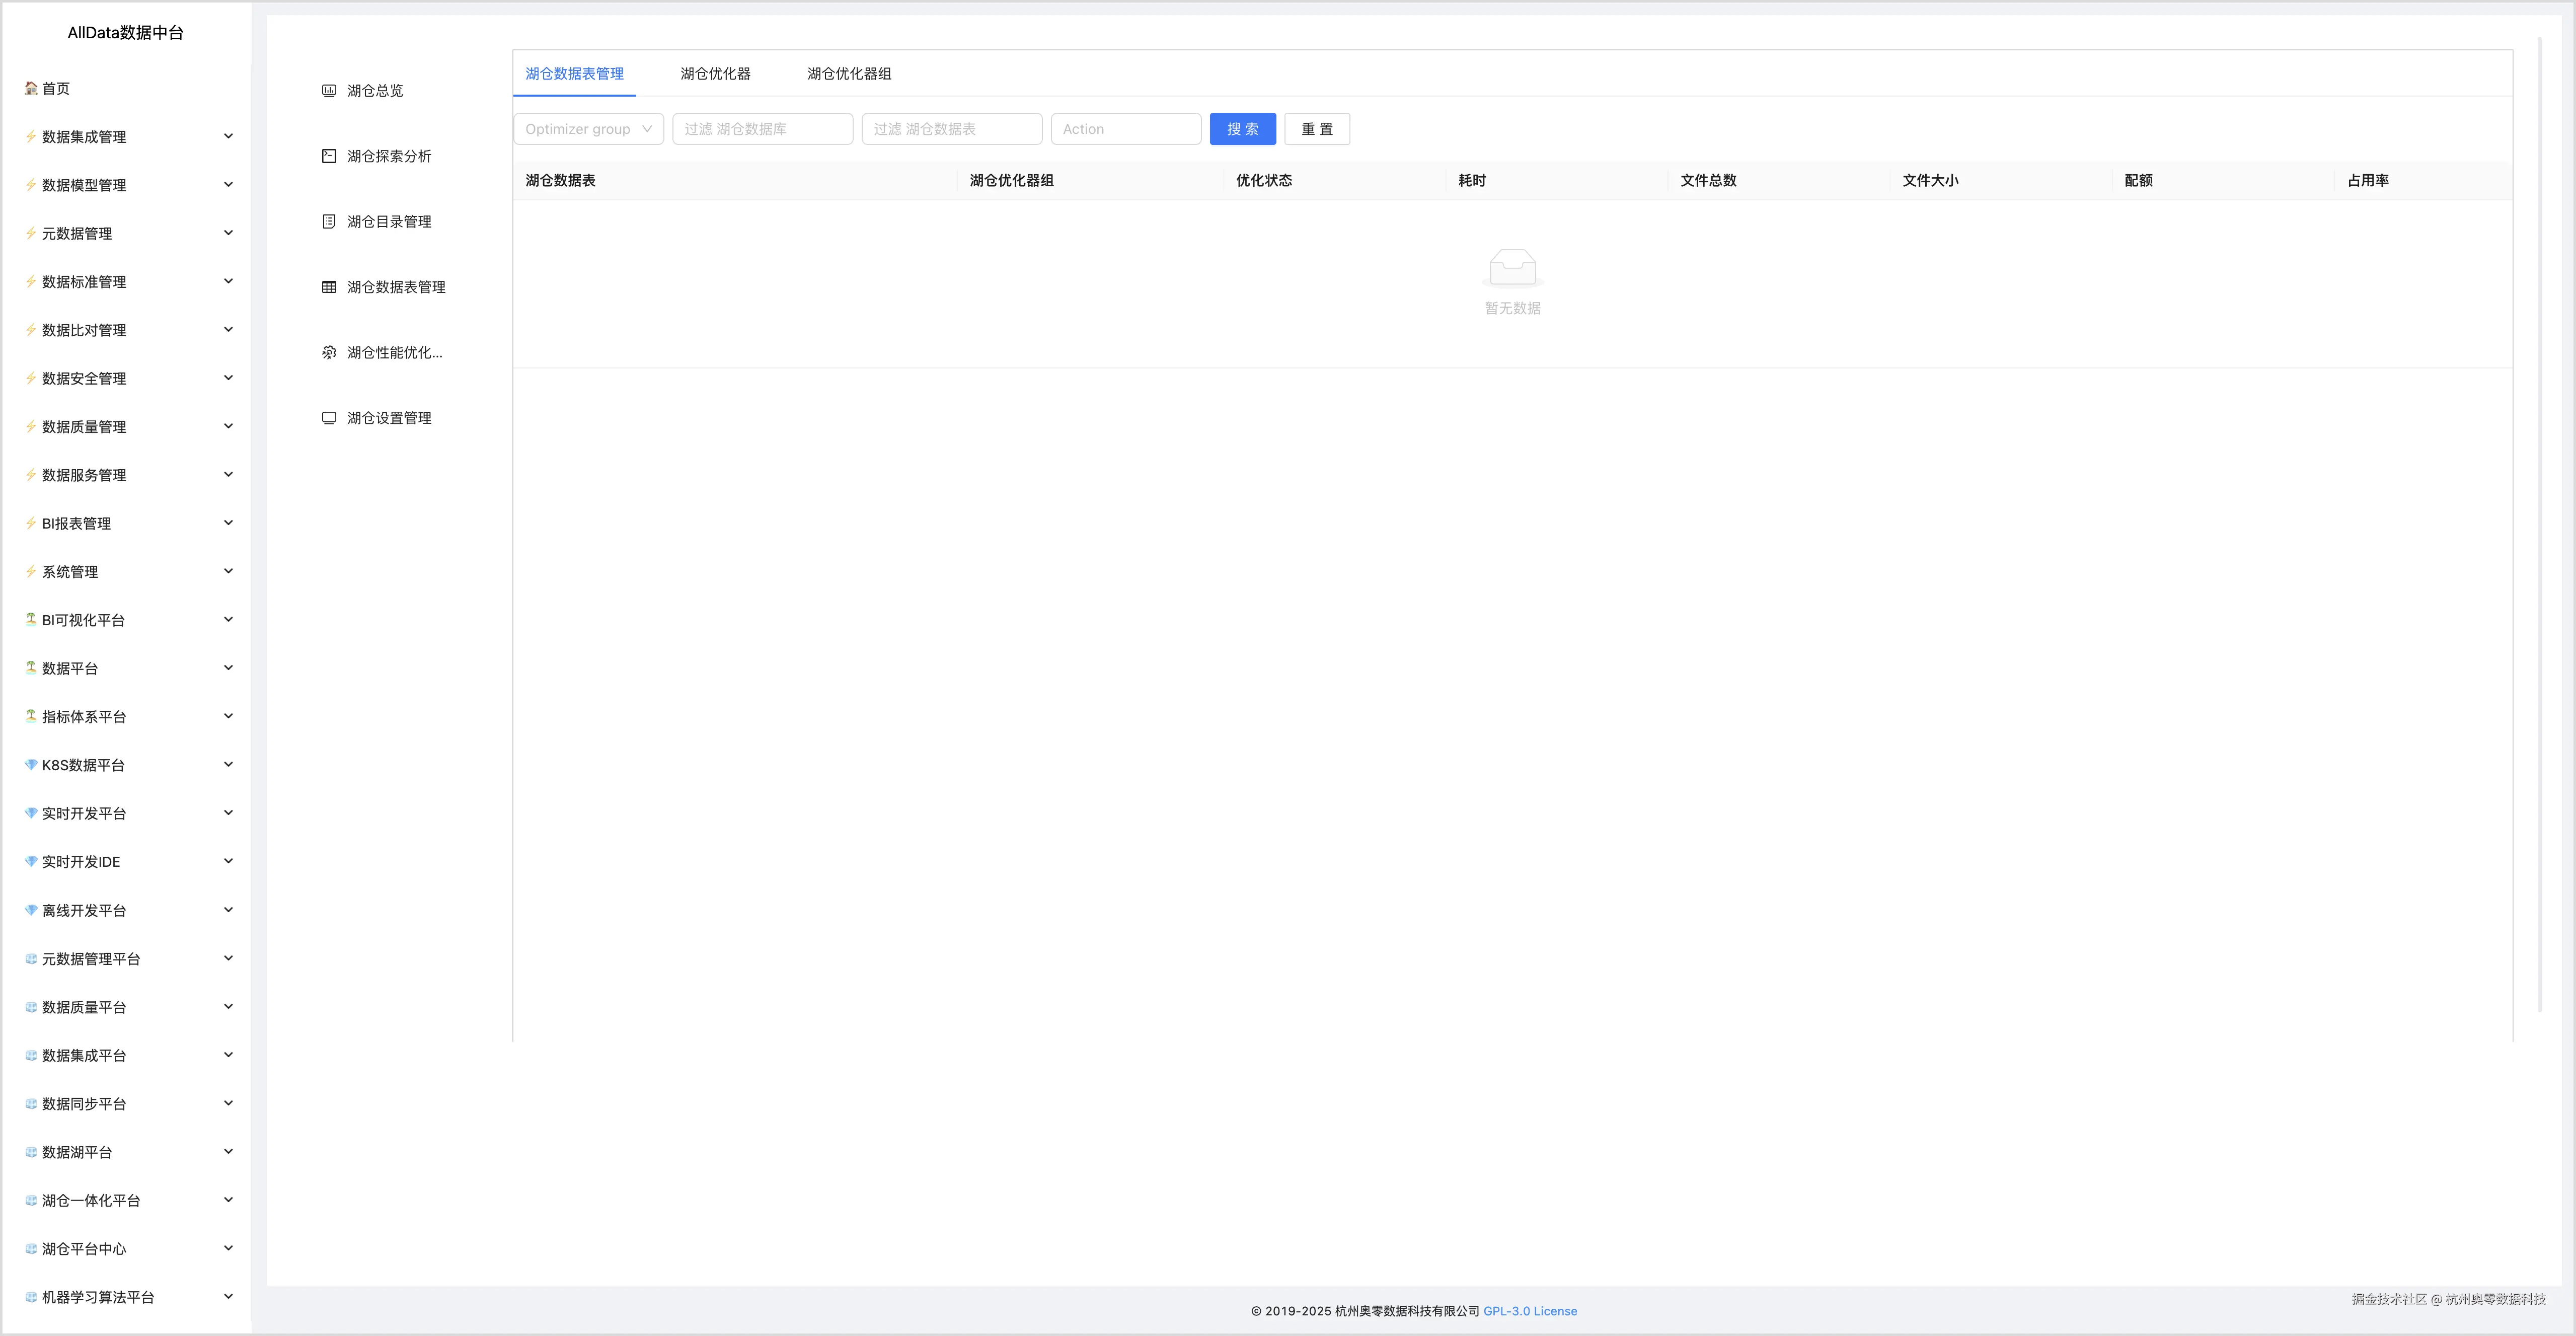The width and height of the screenshot is (2576, 1336).
Task: Click the 湖仓探索分析 terminal icon
Action: [329, 156]
